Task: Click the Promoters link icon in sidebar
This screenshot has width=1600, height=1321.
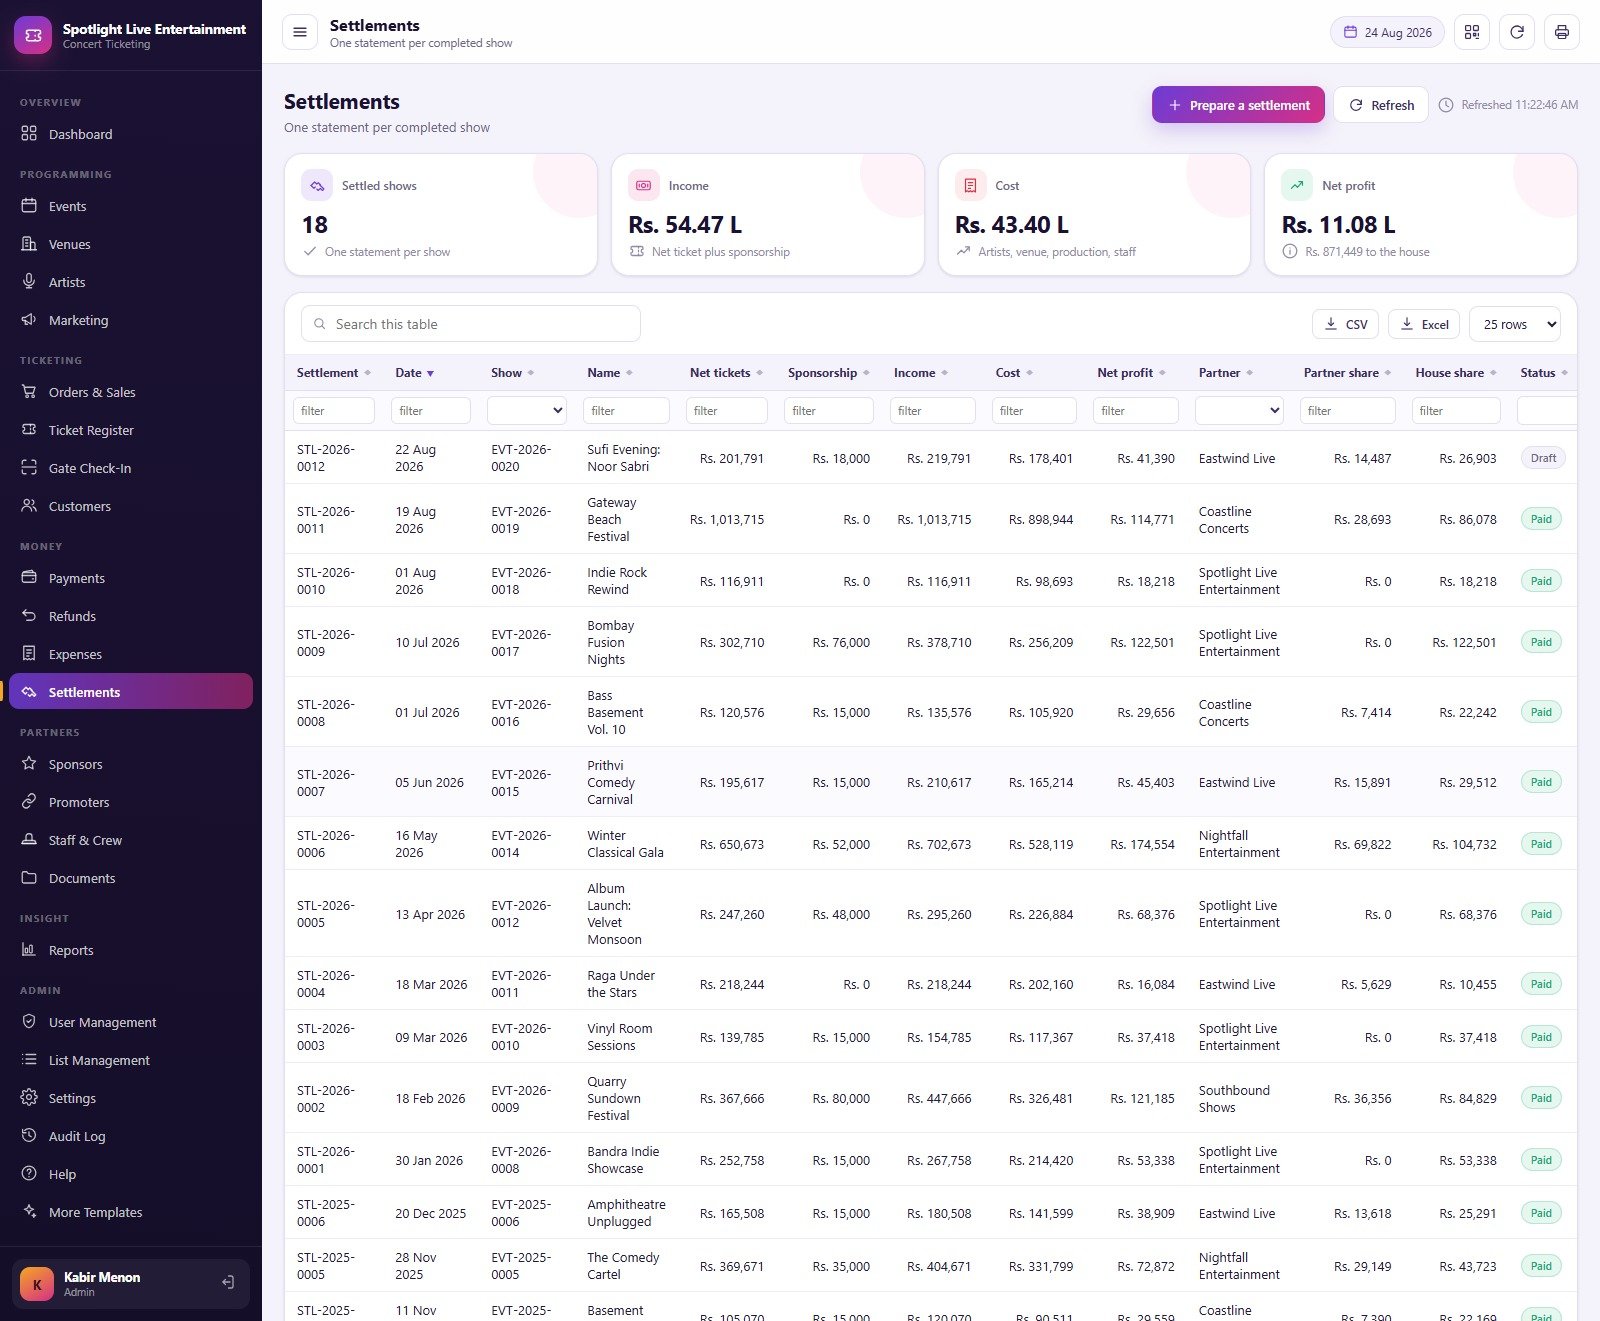Action: tap(29, 802)
